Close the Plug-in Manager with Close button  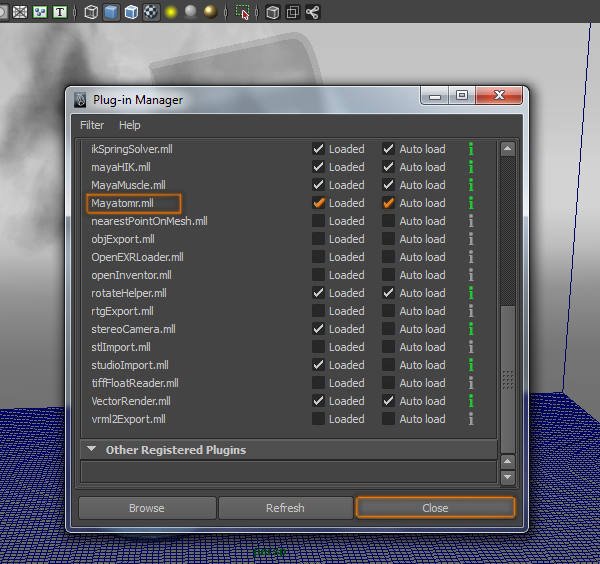click(x=435, y=508)
